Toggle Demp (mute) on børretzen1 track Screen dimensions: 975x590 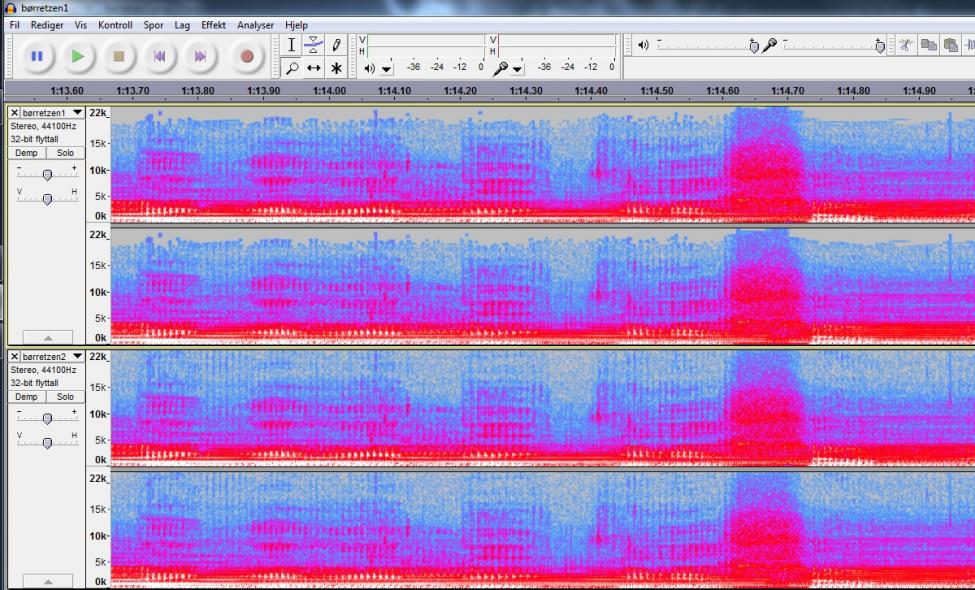click(x=26, y=153)
